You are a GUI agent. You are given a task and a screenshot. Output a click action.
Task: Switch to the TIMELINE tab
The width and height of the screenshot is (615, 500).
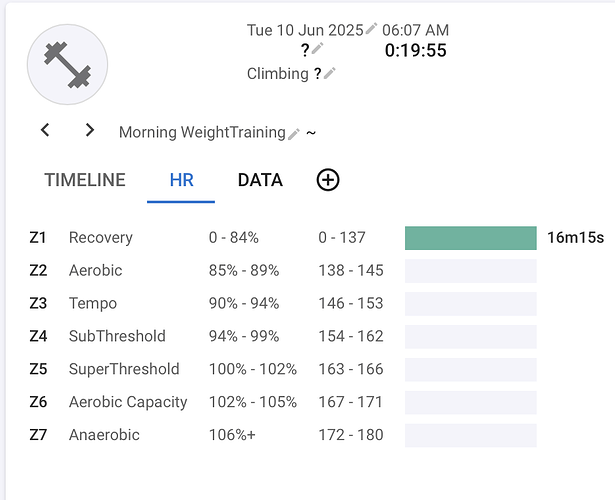[x=85, y=180]
